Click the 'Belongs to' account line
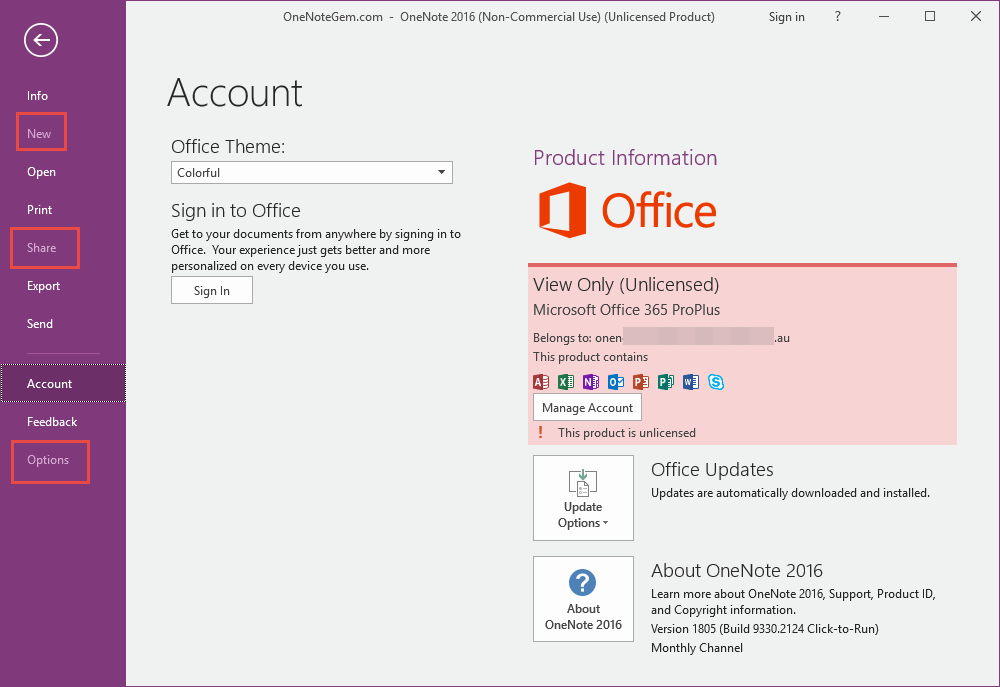 pyautogui.click(x=661, y=337)
